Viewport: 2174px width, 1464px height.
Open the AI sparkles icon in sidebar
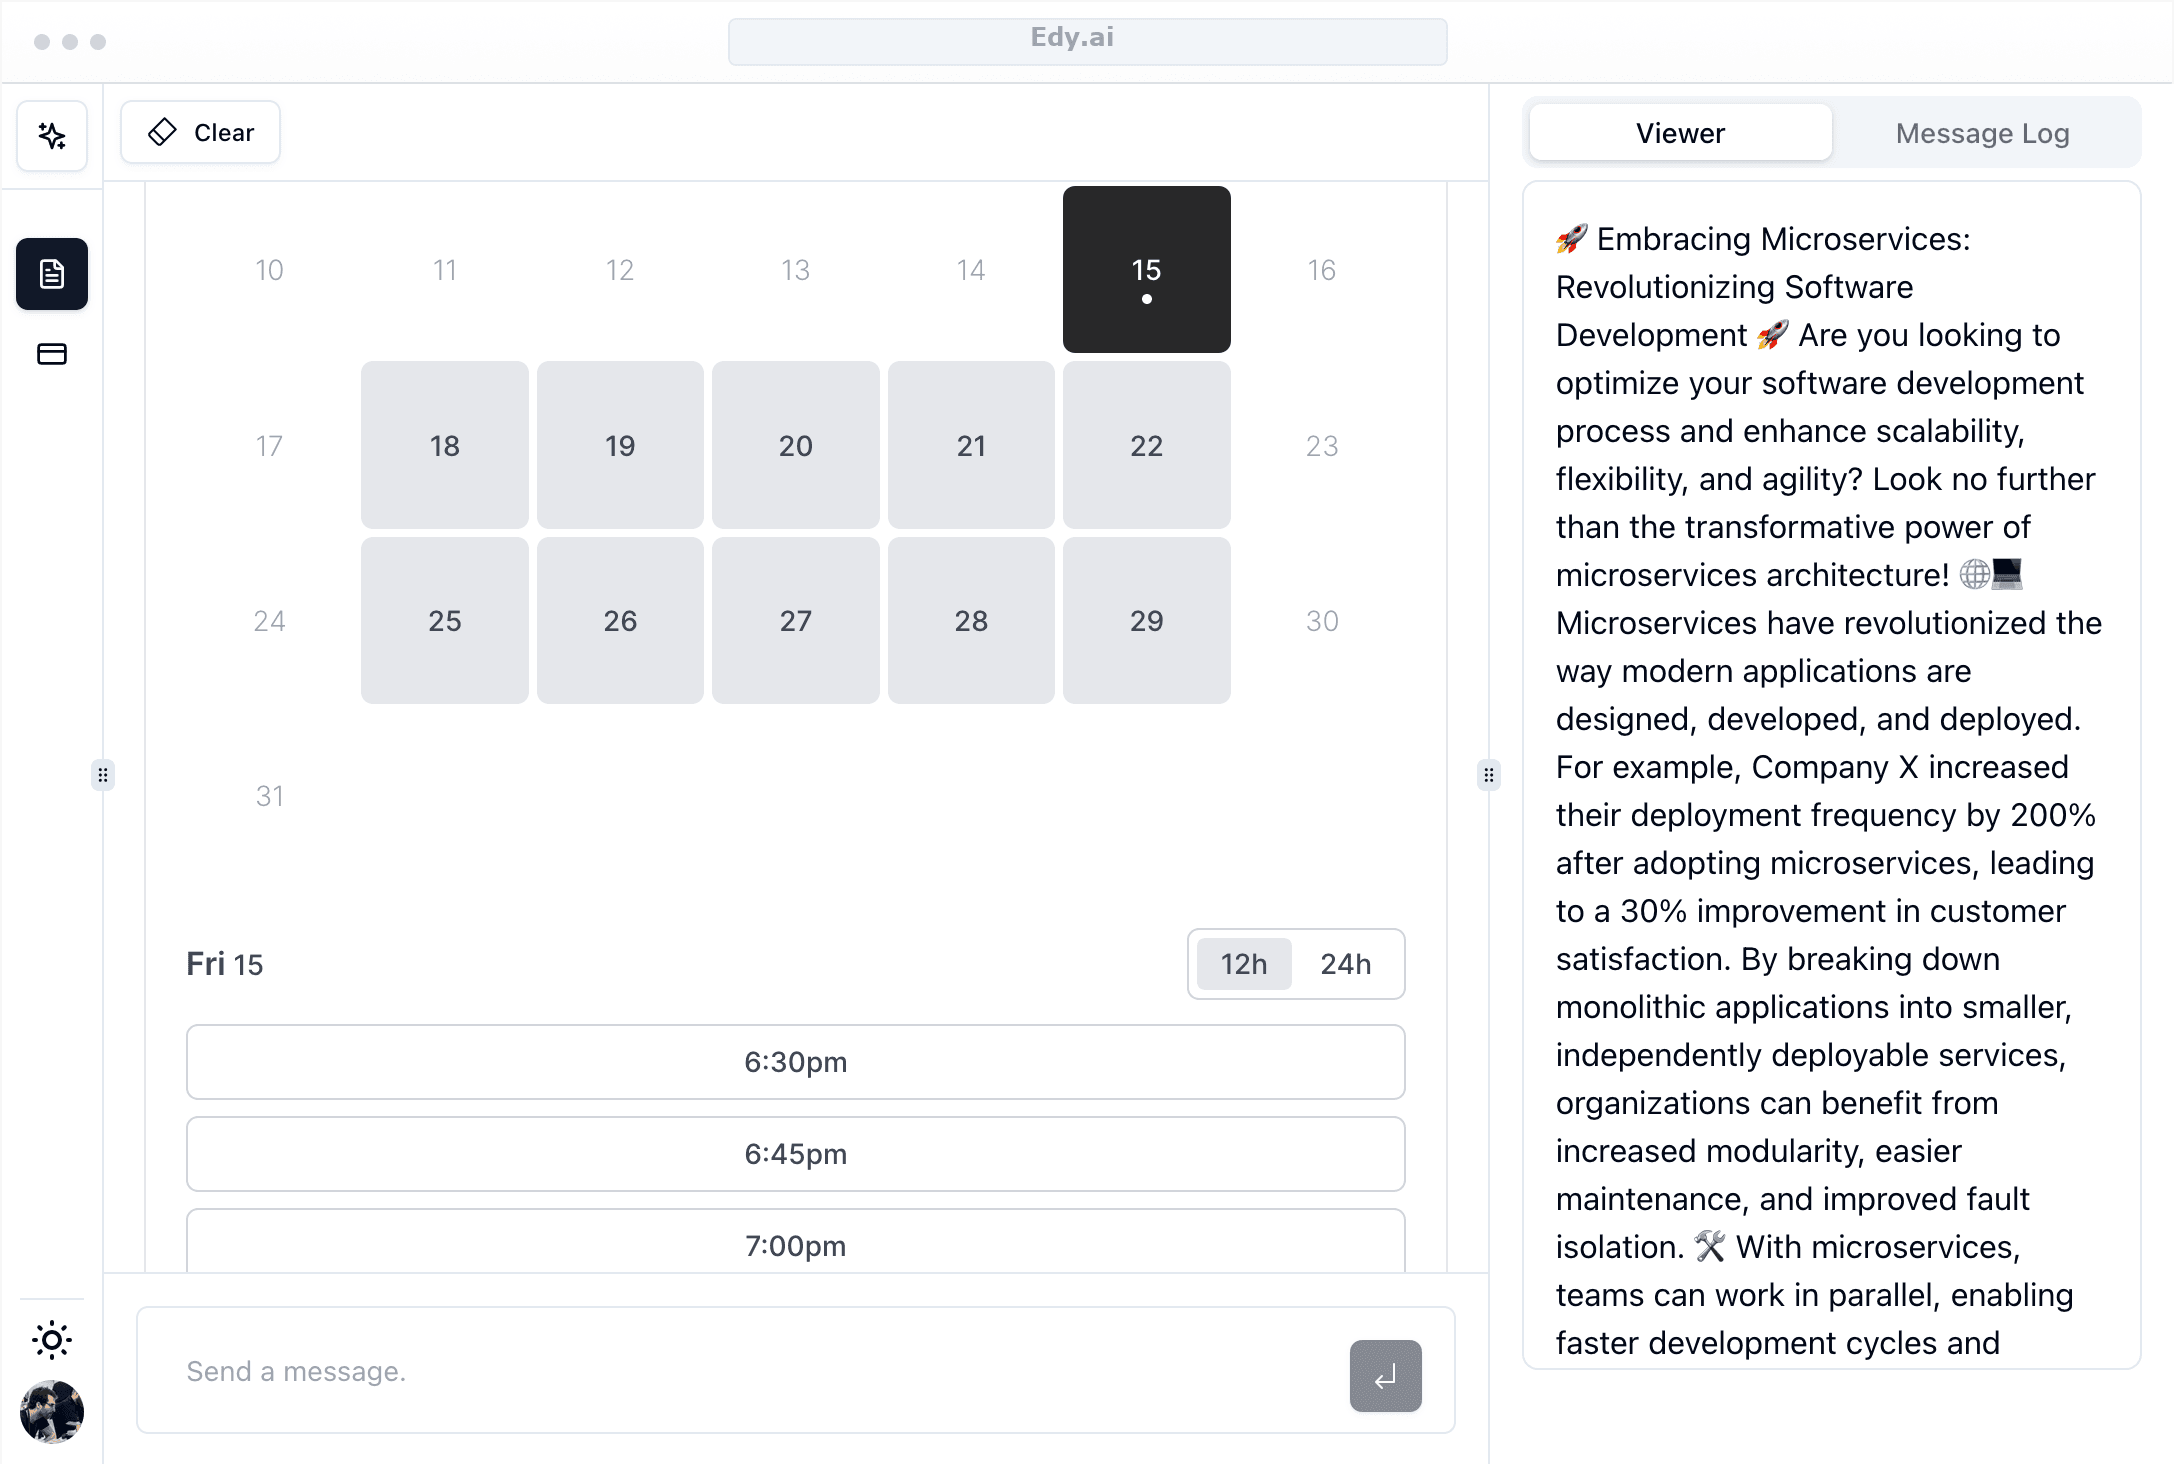click(x=52, y=135)
